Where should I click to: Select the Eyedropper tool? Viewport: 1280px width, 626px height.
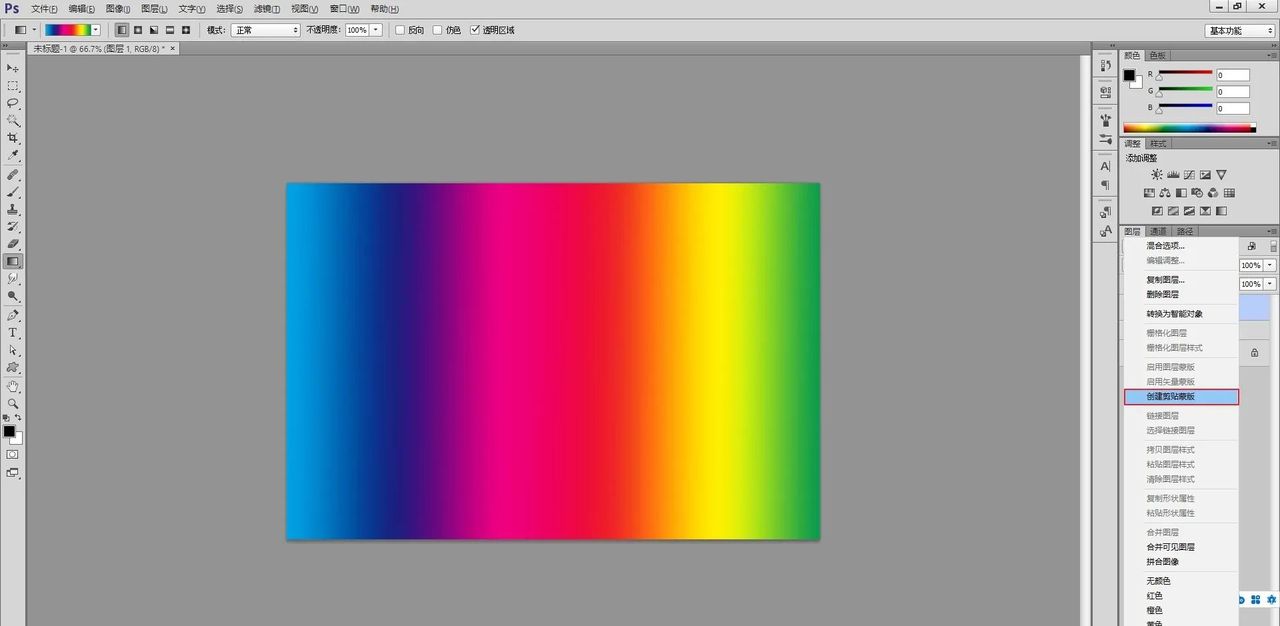13,156
